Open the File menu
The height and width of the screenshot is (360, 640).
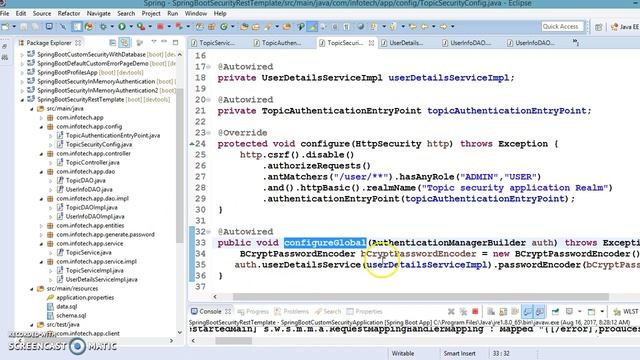coord(4,13)
